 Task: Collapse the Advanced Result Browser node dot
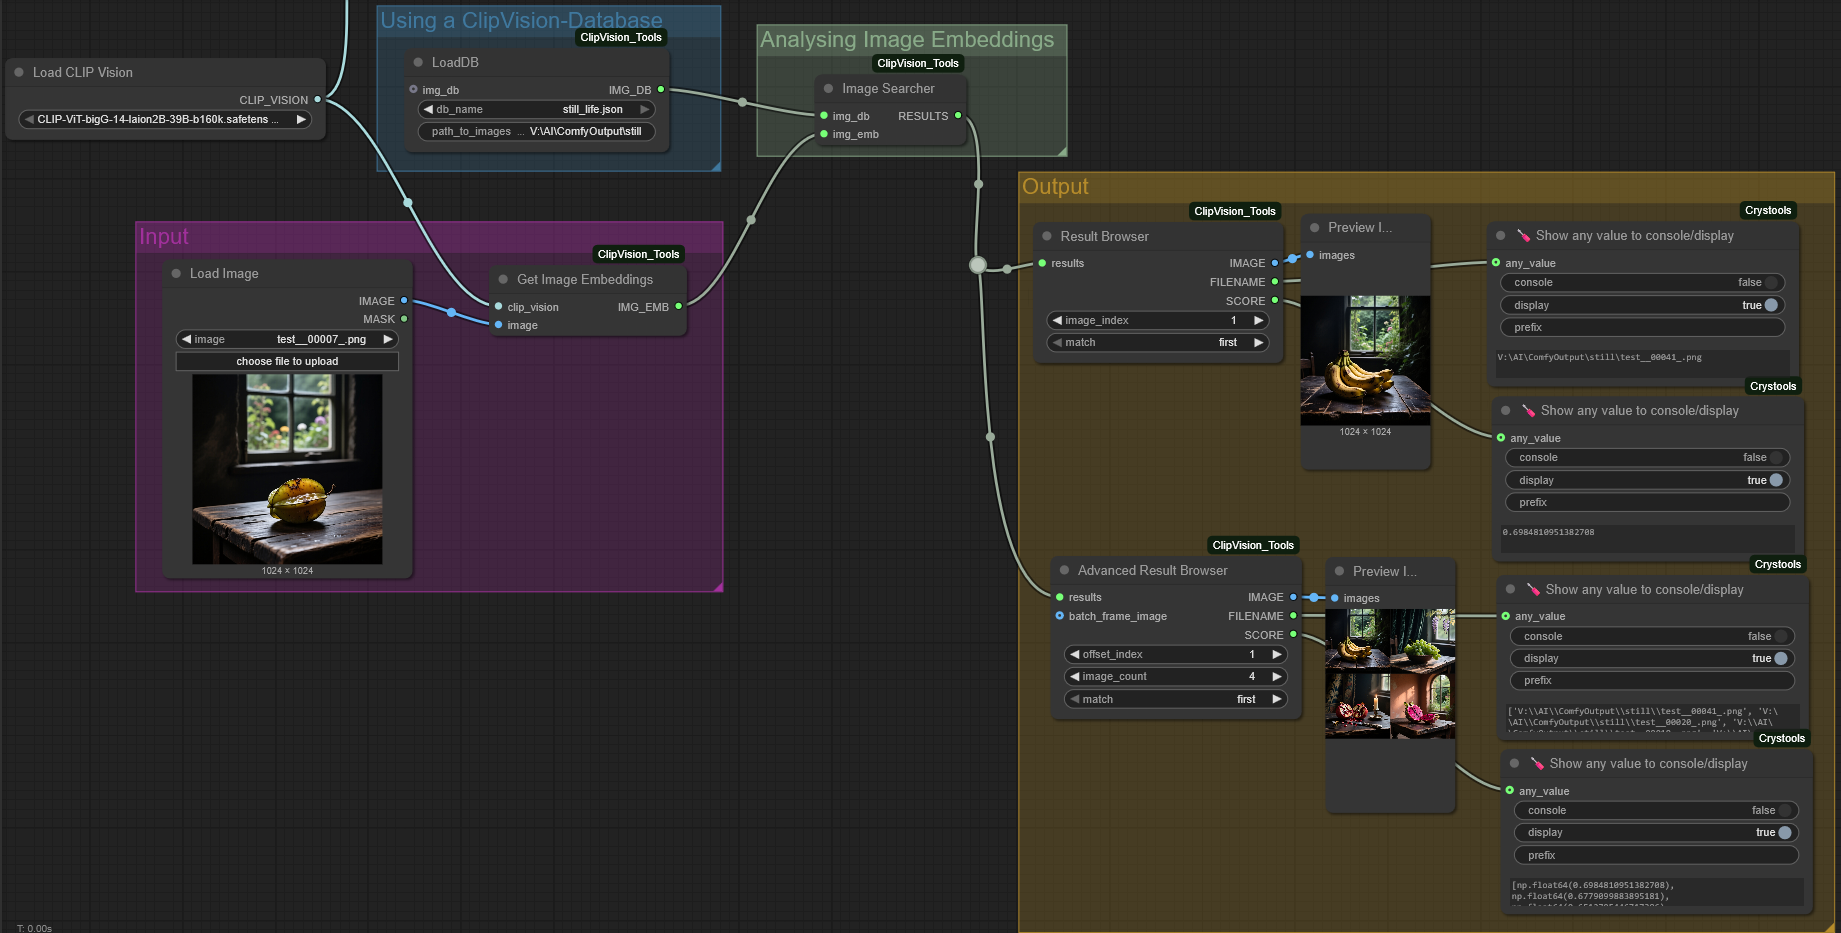coord(1064,570)
